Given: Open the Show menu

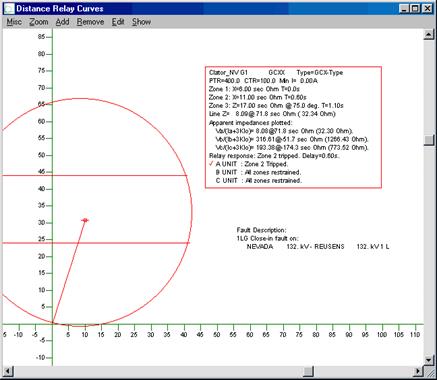Looking at the screenshot, I should tap(141, 22).
